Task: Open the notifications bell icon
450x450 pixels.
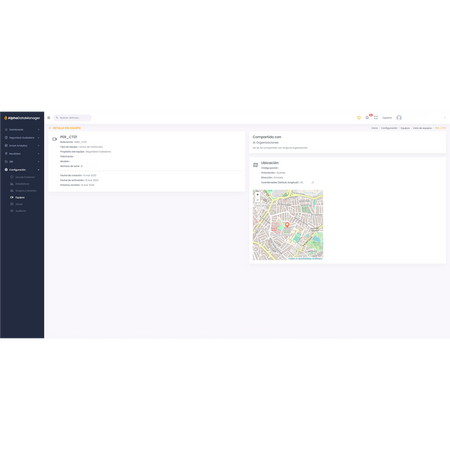Action: (367, 117)
